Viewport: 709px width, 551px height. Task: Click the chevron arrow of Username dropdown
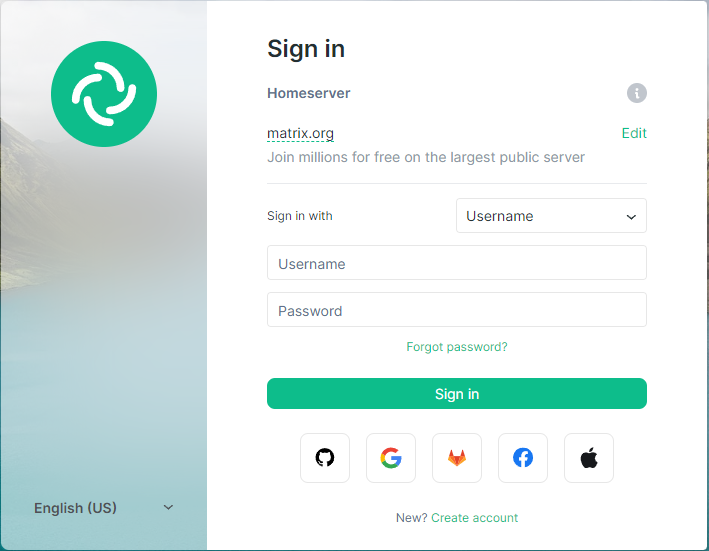tap(631, 217)
